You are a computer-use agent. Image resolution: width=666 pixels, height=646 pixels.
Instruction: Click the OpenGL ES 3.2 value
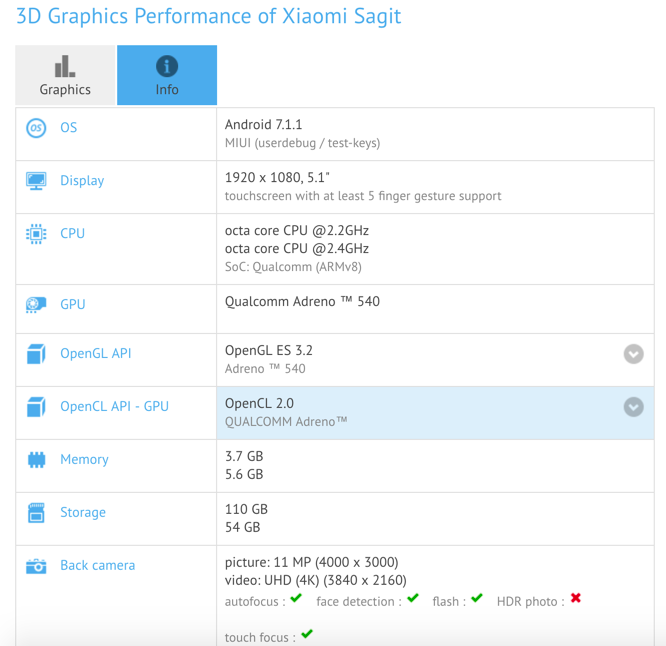[269, 350]
